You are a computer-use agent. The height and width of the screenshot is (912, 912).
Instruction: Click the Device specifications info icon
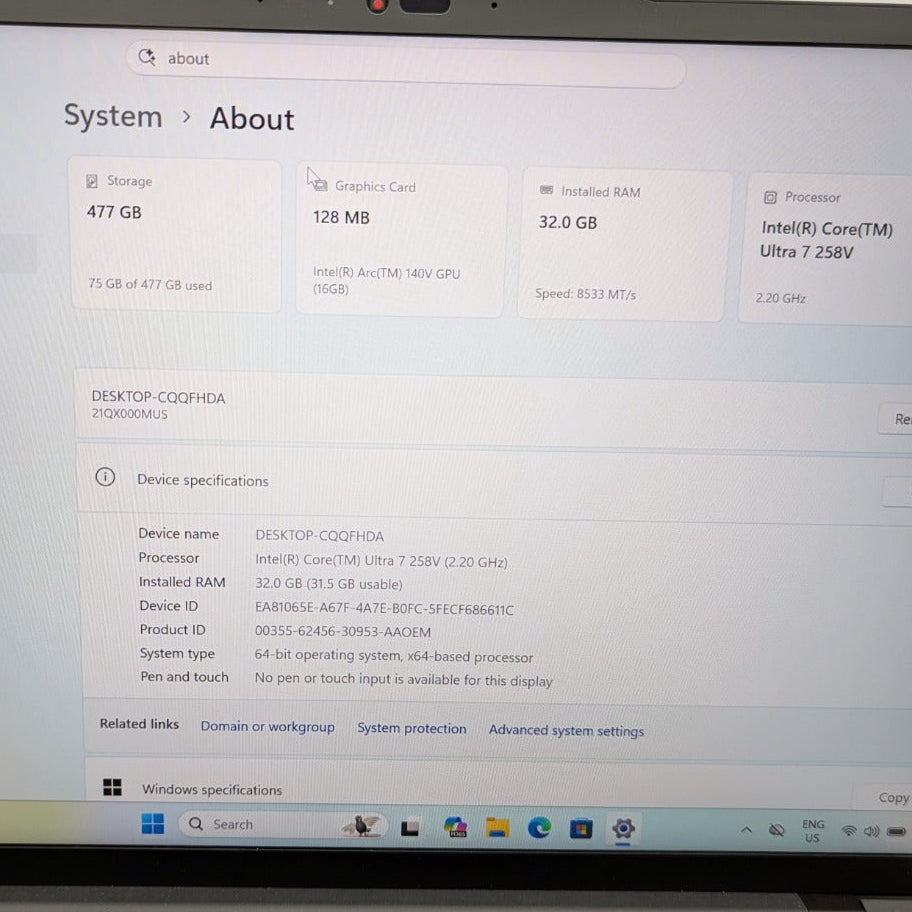tap(105, 477)
